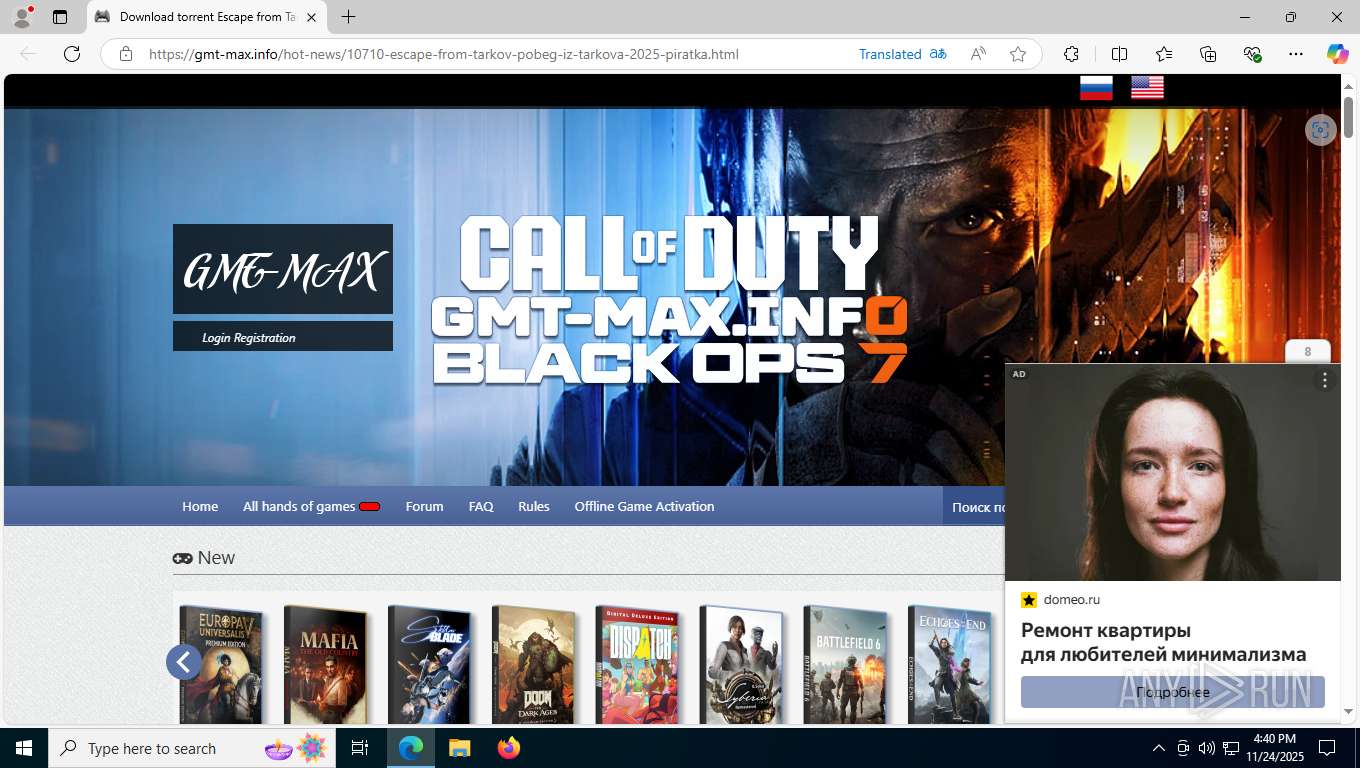Click the taskbar search box
1360x768 pixels.
click(x=192, y=748)
